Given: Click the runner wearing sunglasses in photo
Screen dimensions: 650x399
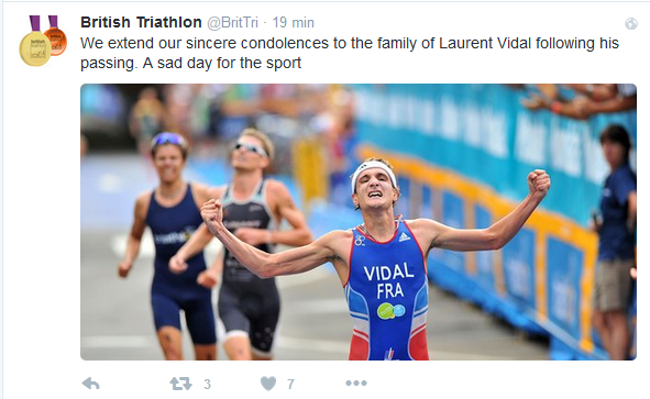Looking at the screenshot, I should [244, 242].
